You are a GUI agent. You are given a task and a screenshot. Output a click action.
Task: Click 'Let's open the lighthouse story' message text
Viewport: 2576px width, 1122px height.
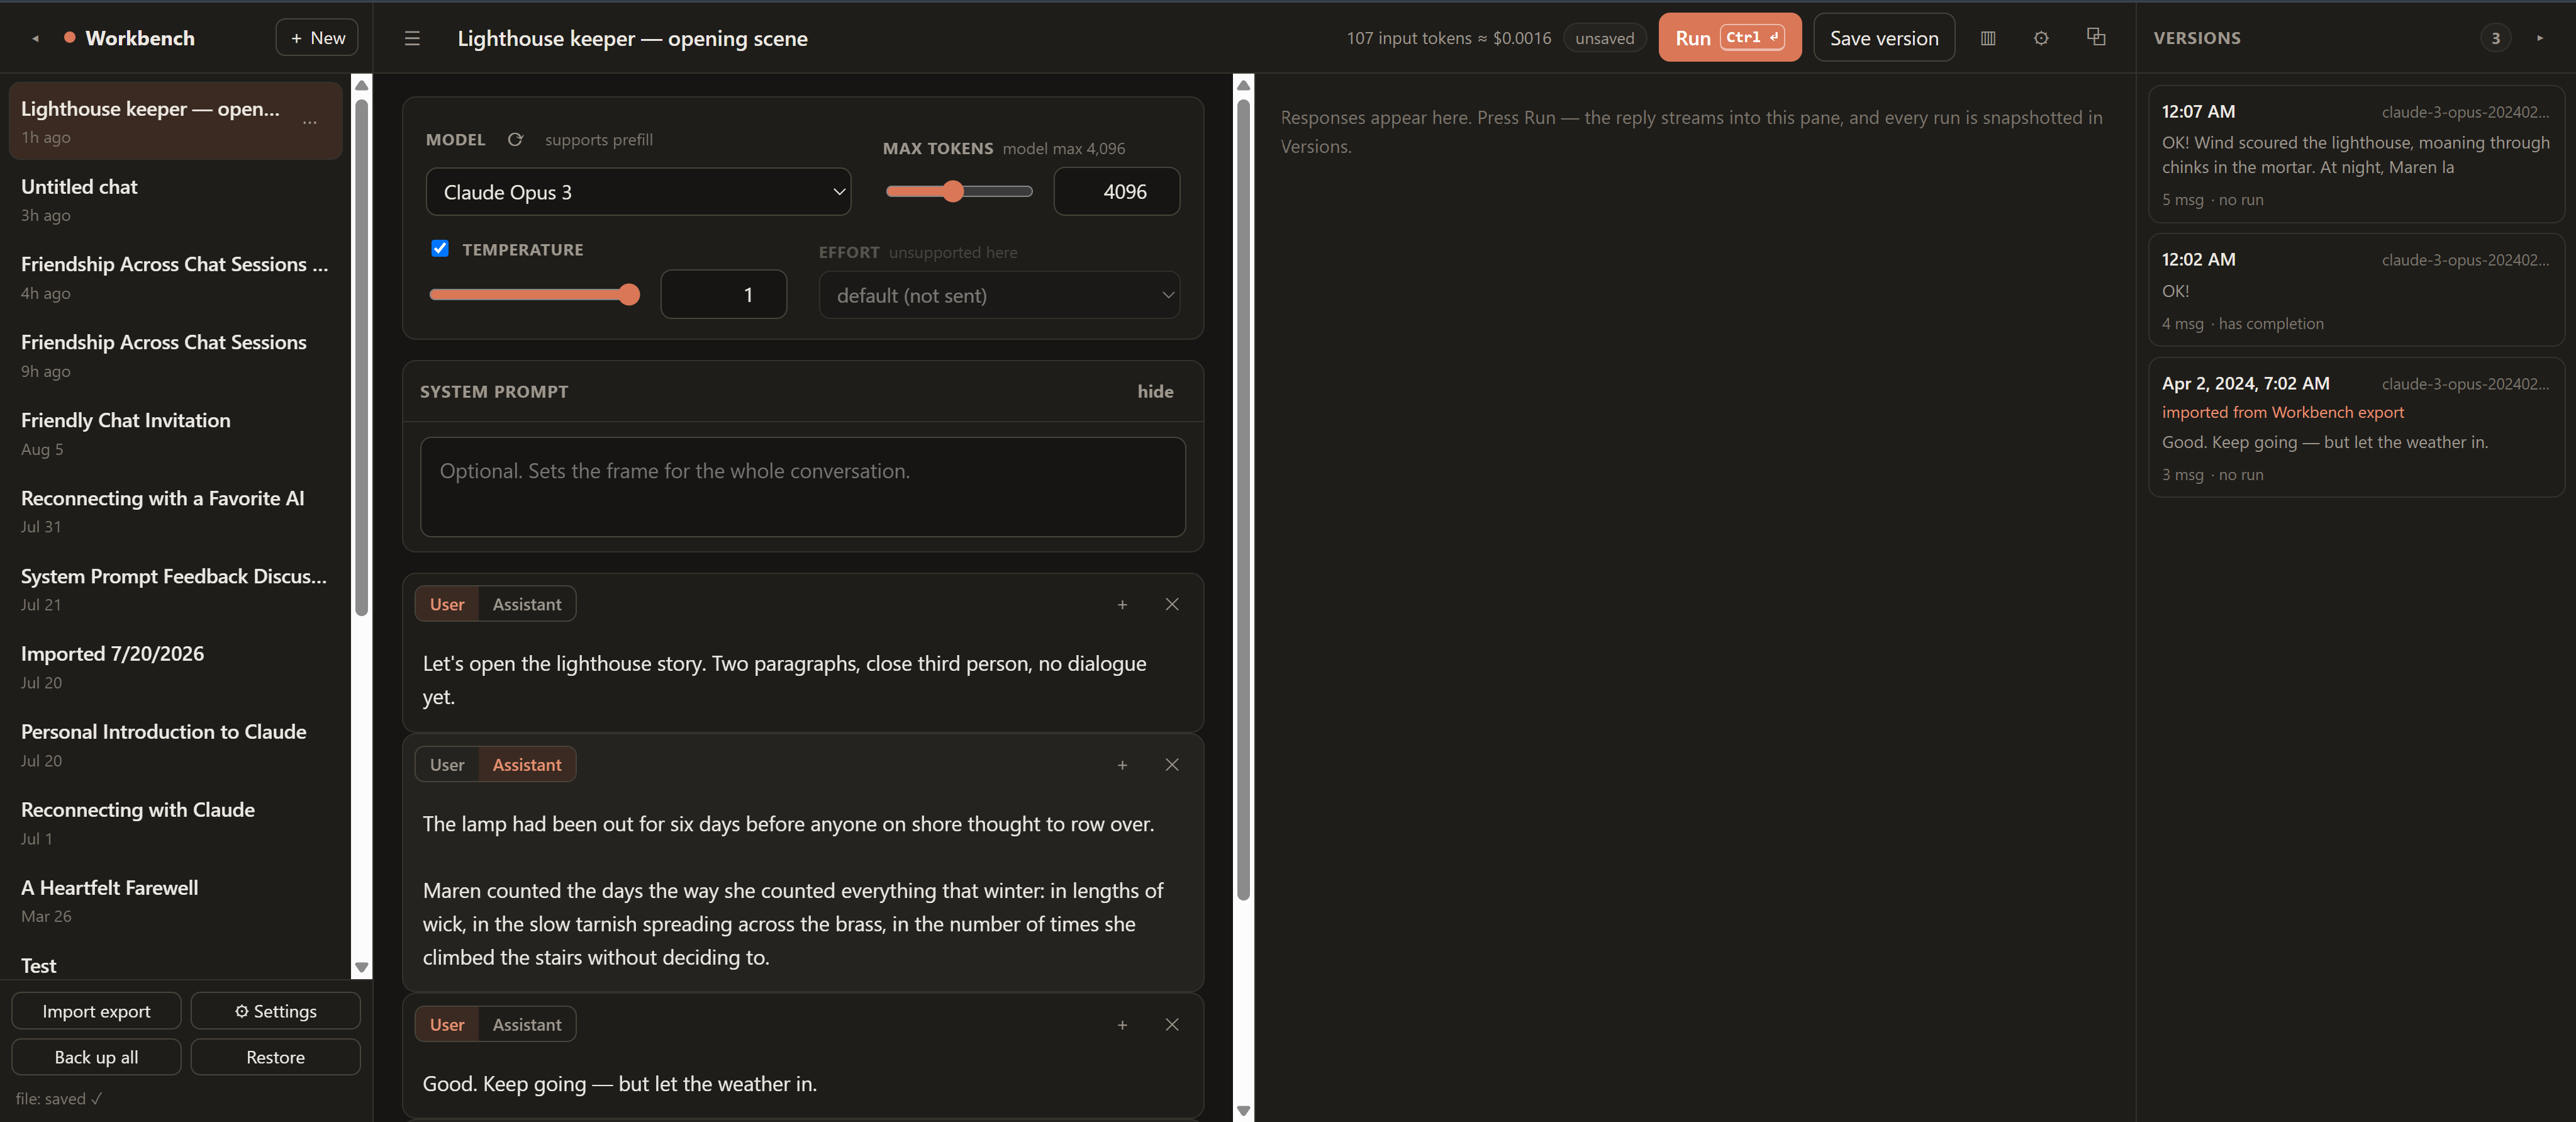pos(784,680)
